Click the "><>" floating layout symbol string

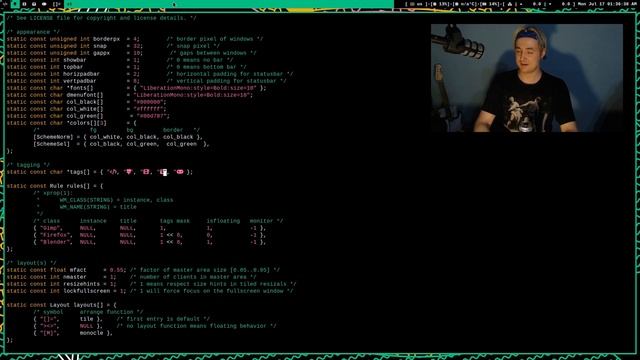click(x=48, y=326)
